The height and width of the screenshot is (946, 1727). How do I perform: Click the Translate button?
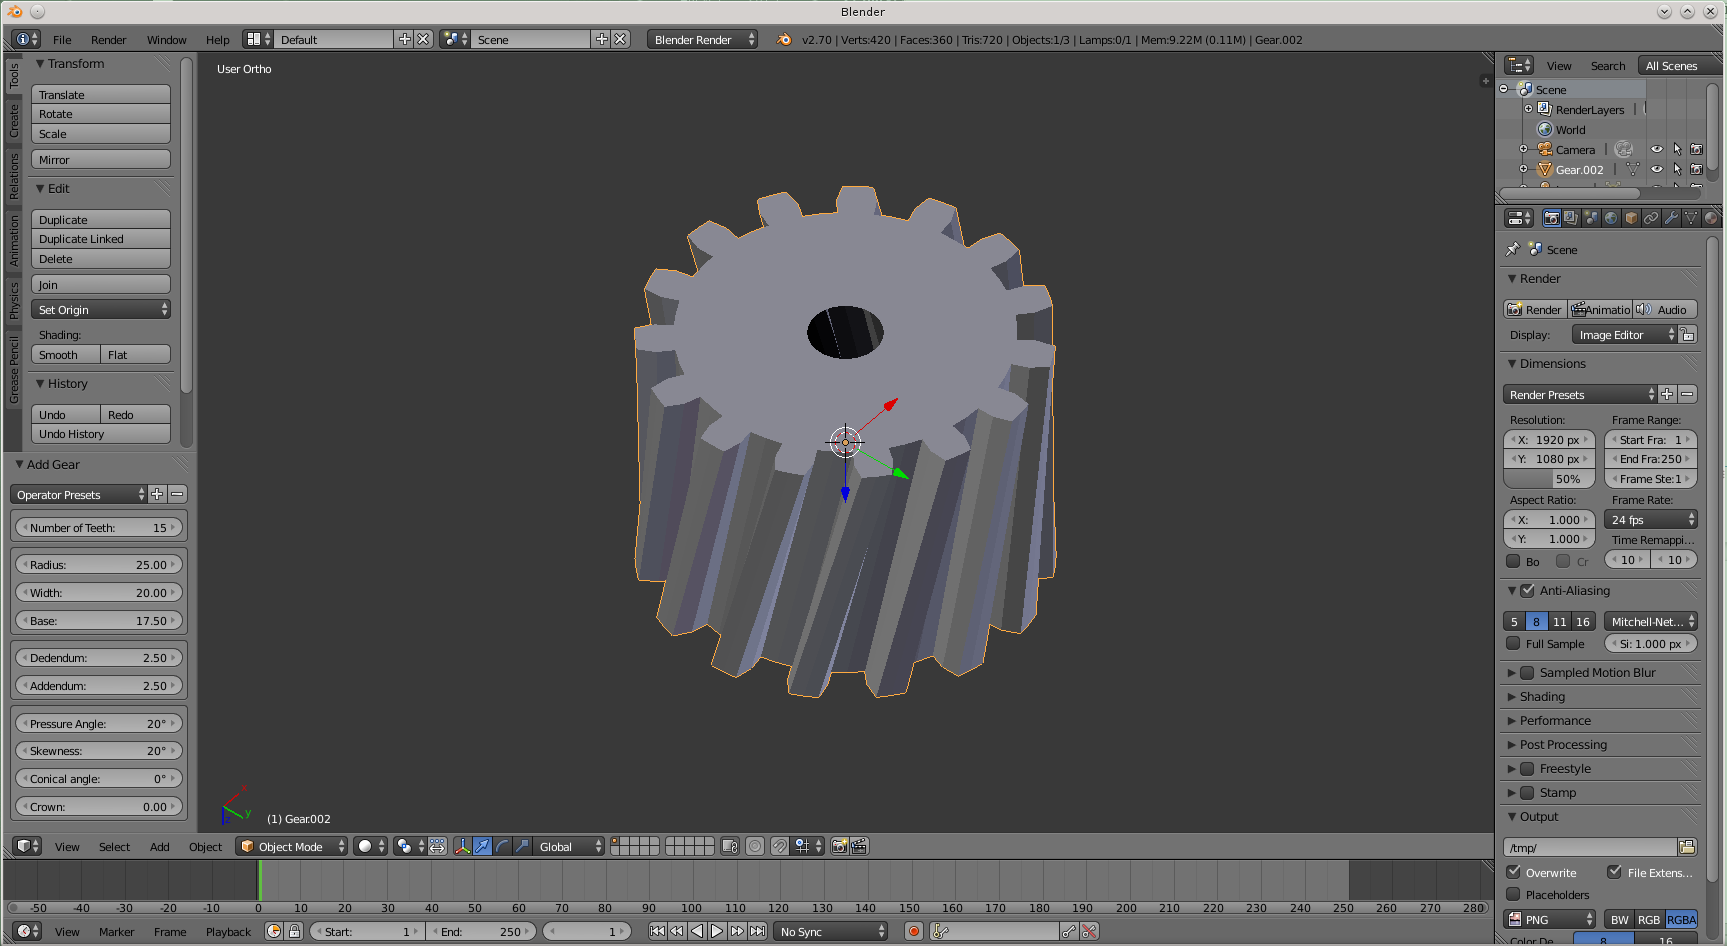pos(101,94)
